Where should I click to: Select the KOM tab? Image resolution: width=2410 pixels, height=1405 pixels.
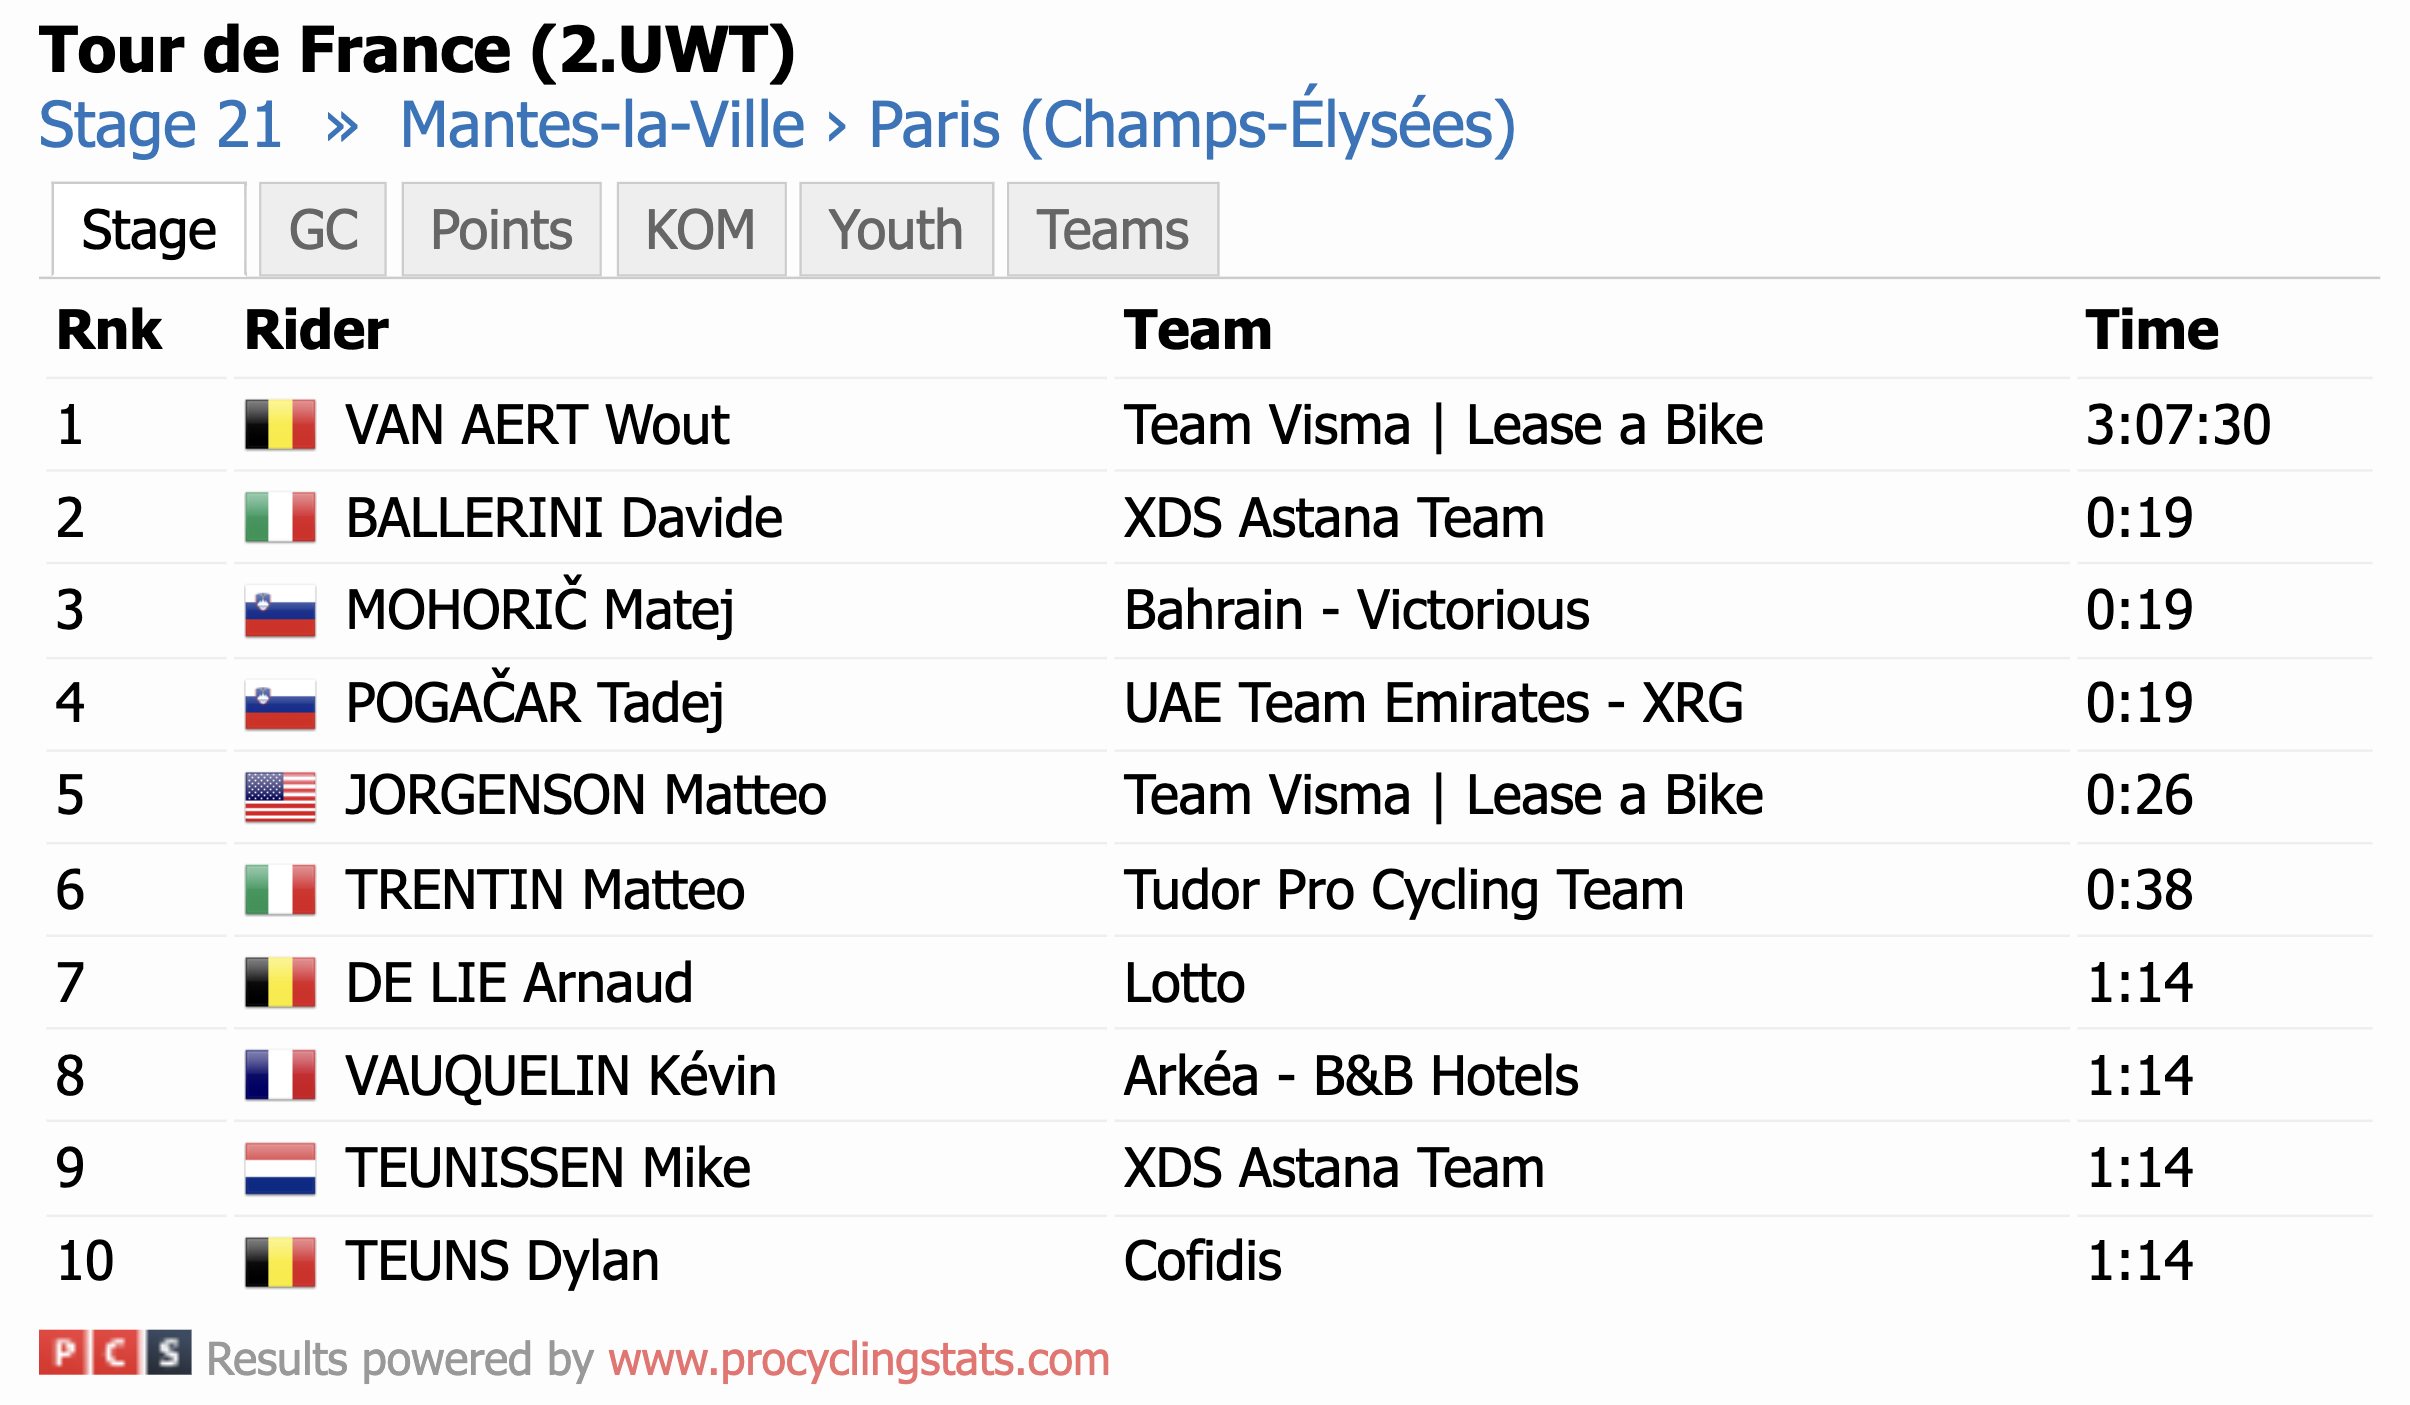701,229
